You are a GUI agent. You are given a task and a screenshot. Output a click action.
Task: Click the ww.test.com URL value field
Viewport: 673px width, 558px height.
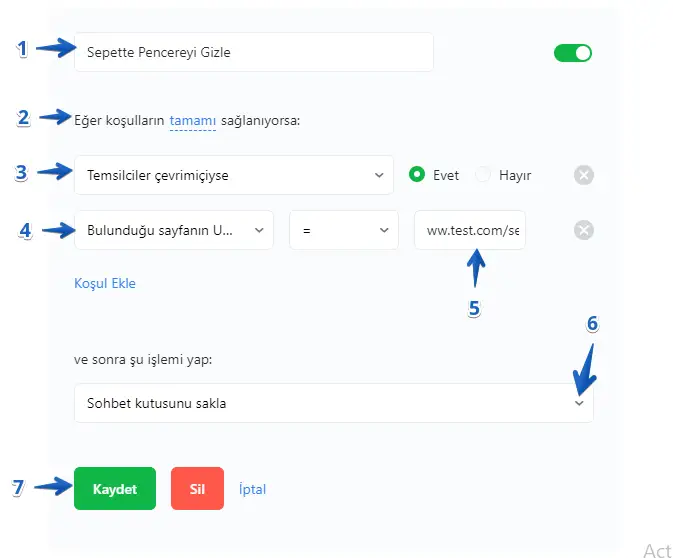pyautogui.click(x=470, y=230)
